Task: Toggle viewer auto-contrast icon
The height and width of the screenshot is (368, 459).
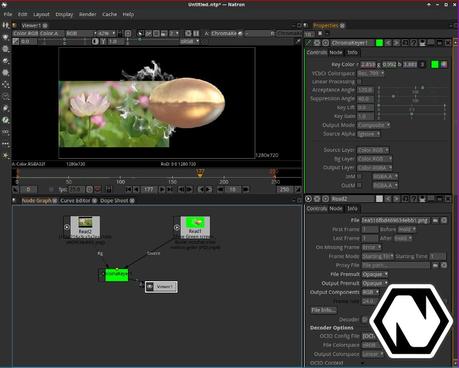Action: [95, 41]
